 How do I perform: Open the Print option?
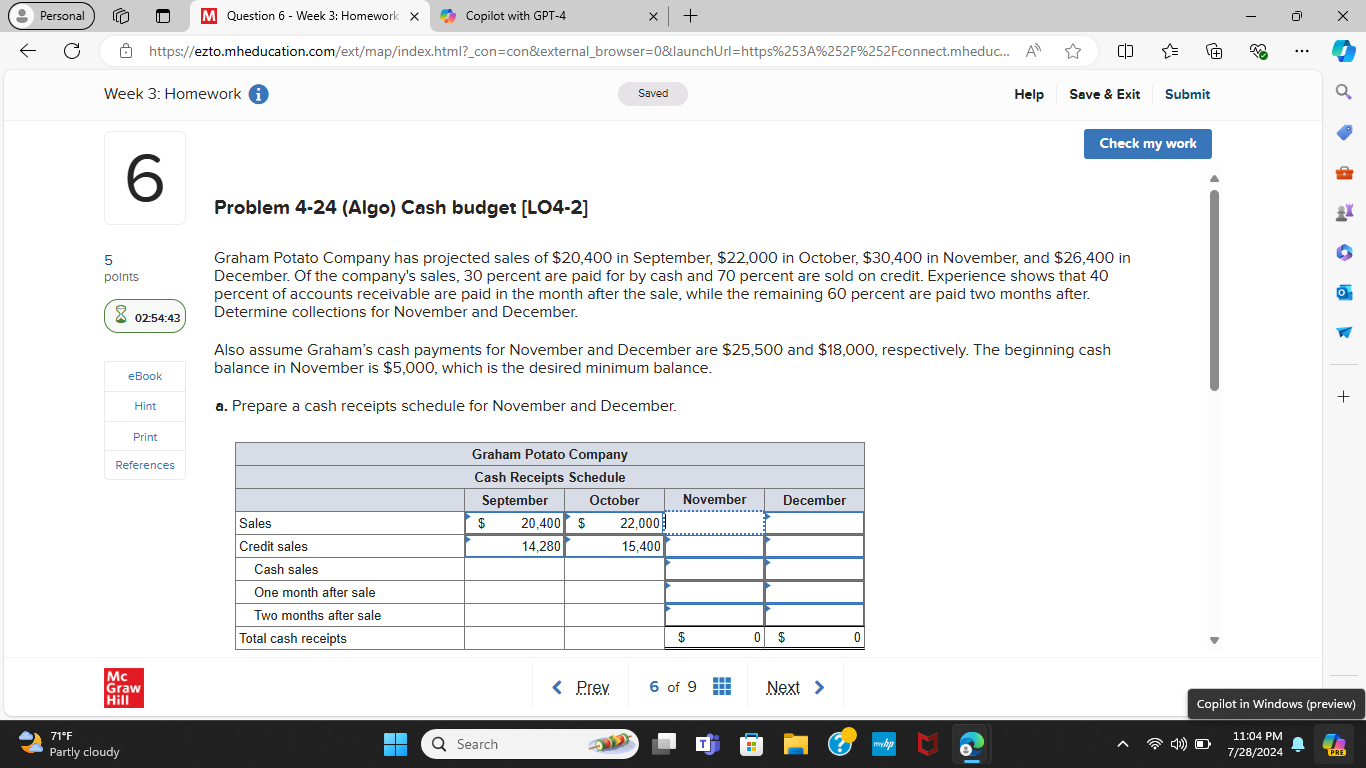coord(145,437)
